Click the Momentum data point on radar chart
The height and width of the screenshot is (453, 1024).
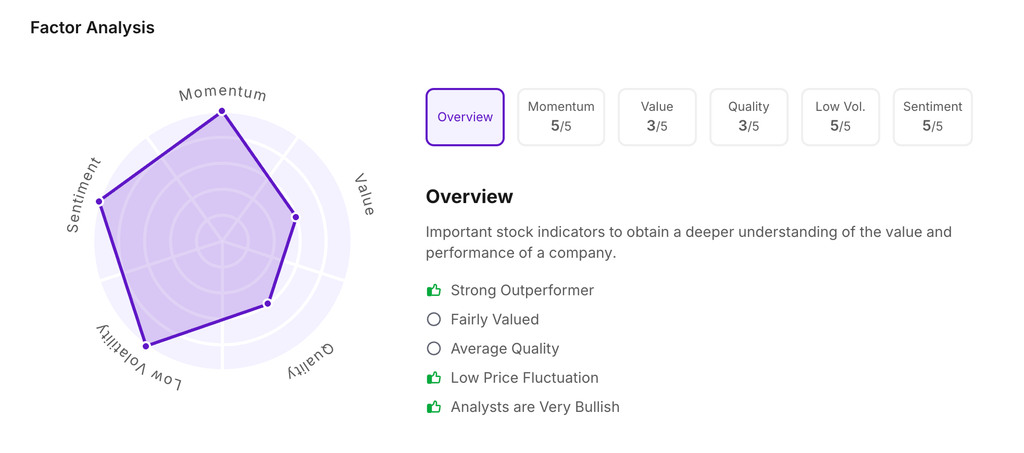tap(222, 111)
